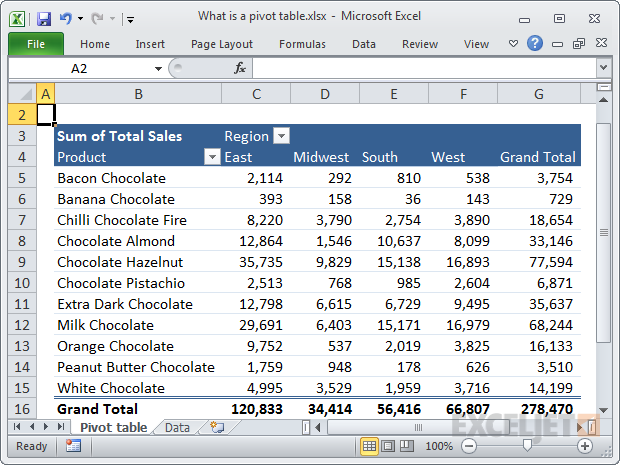Select the Peanut Butter Chocolate cell
The image size is (620, 465).
[138, 367]
